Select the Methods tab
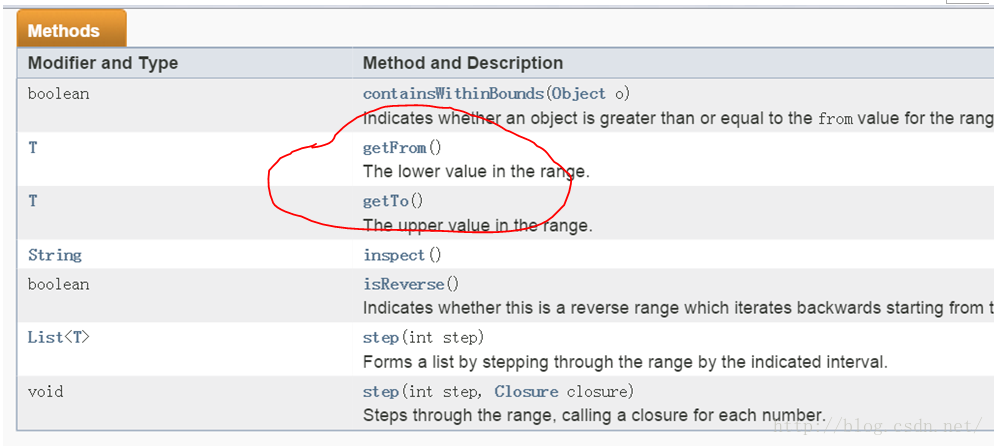 click(x=64, y=31)
